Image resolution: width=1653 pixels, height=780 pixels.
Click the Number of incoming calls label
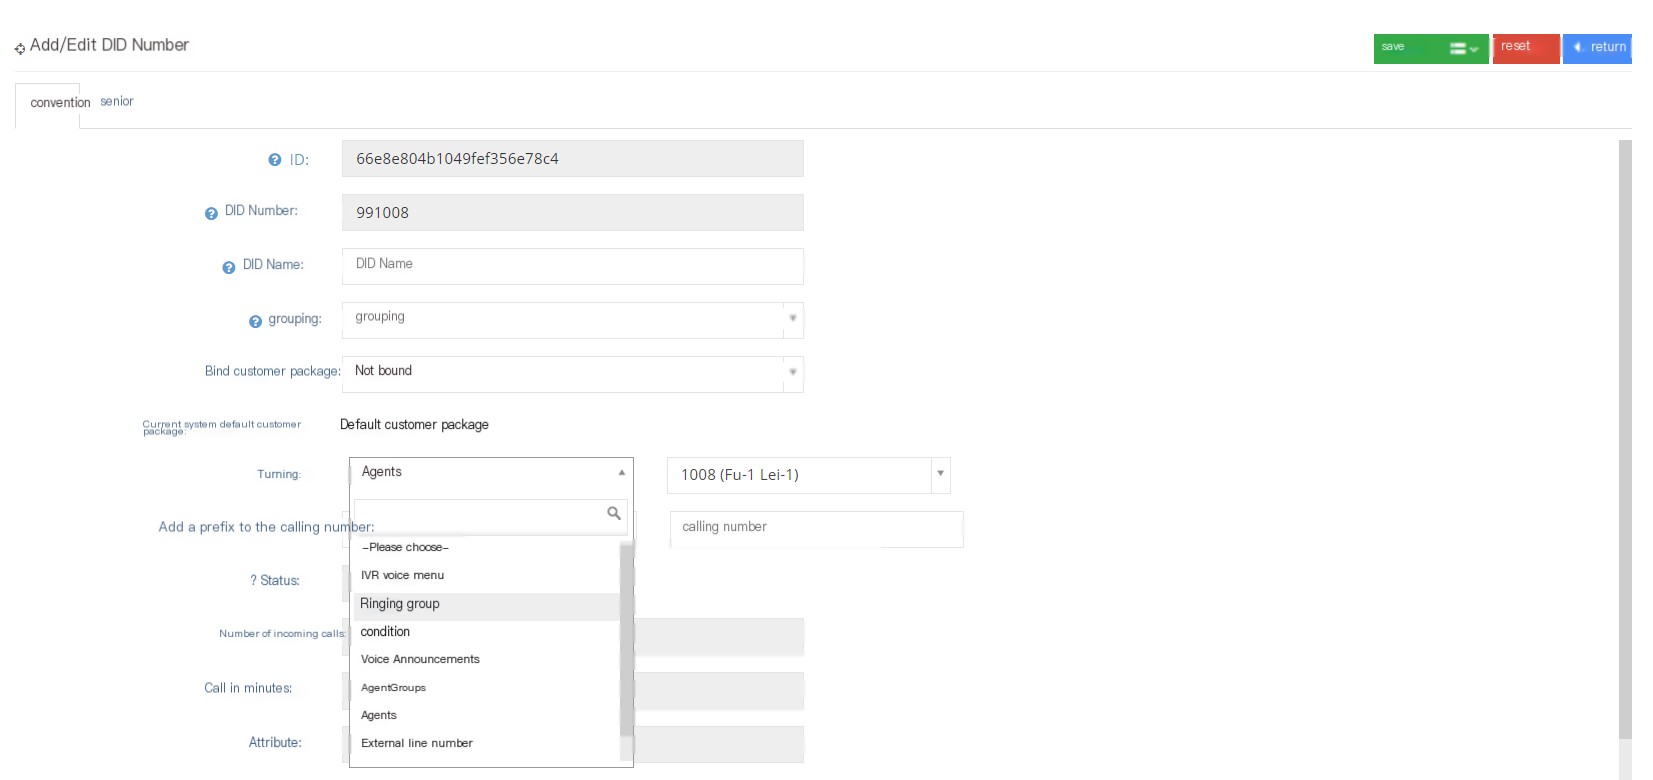(282, 634)
